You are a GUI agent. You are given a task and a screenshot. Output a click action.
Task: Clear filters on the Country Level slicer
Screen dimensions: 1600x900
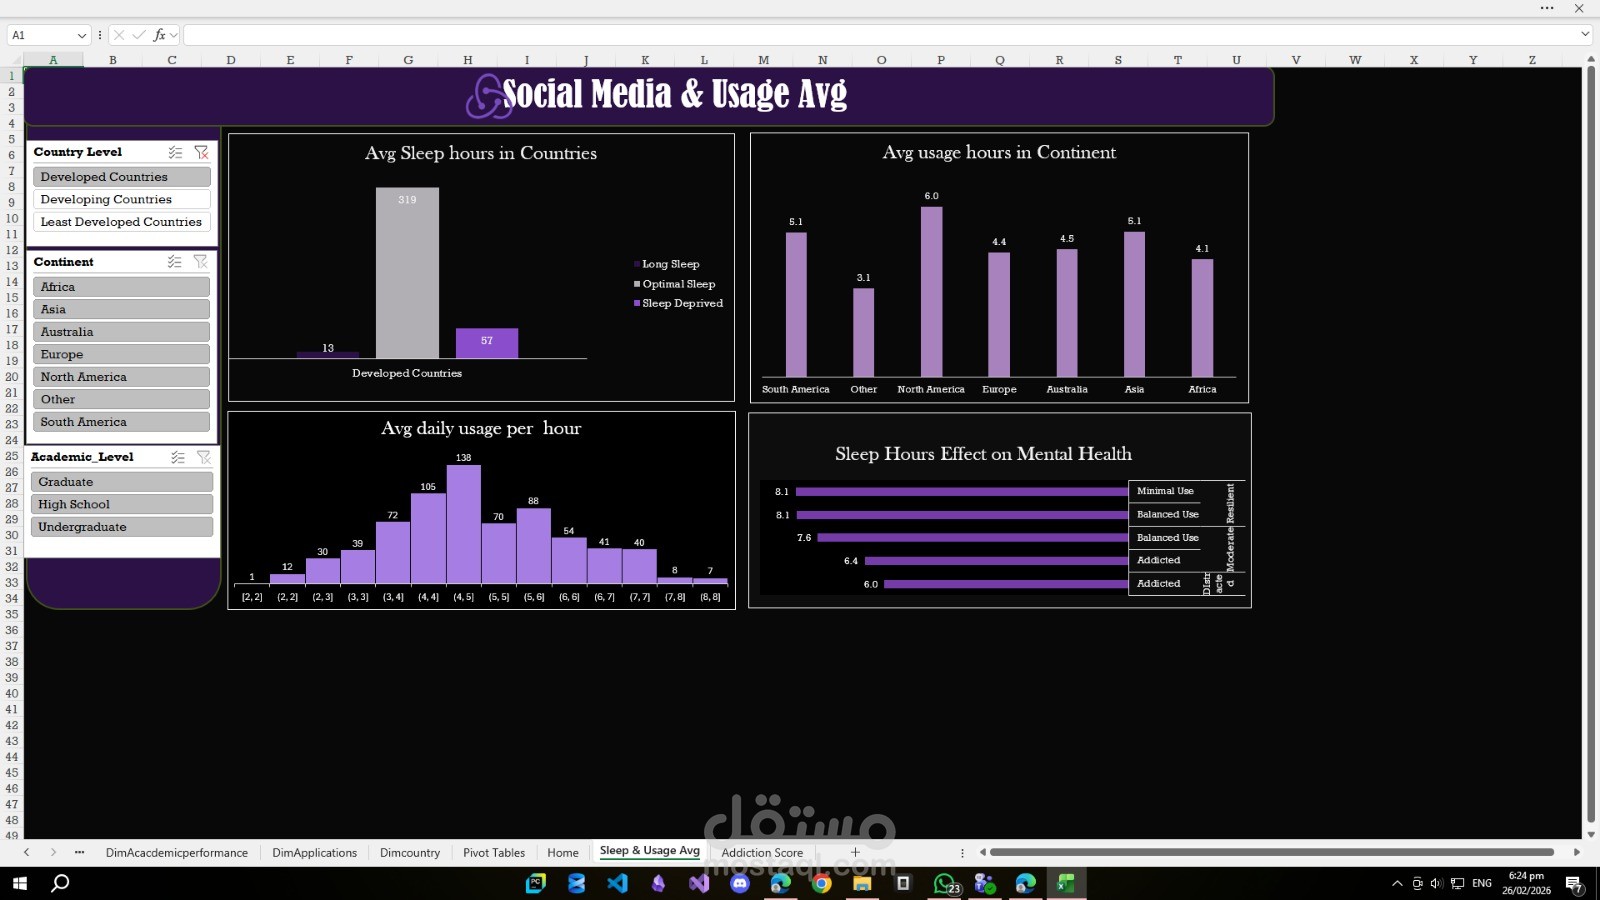[201, 152]
